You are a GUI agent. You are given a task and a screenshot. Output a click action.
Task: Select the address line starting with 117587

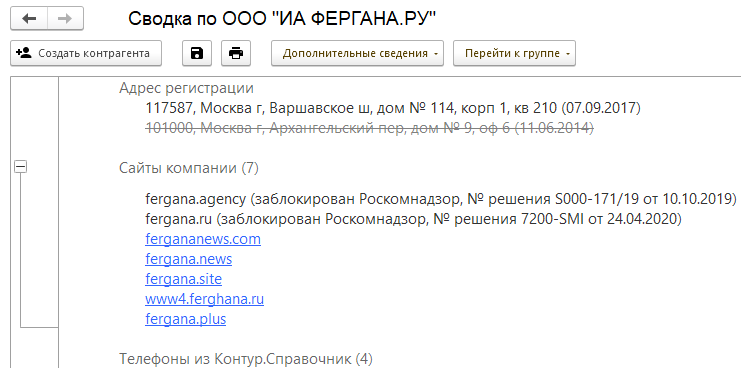click(393, 108)
